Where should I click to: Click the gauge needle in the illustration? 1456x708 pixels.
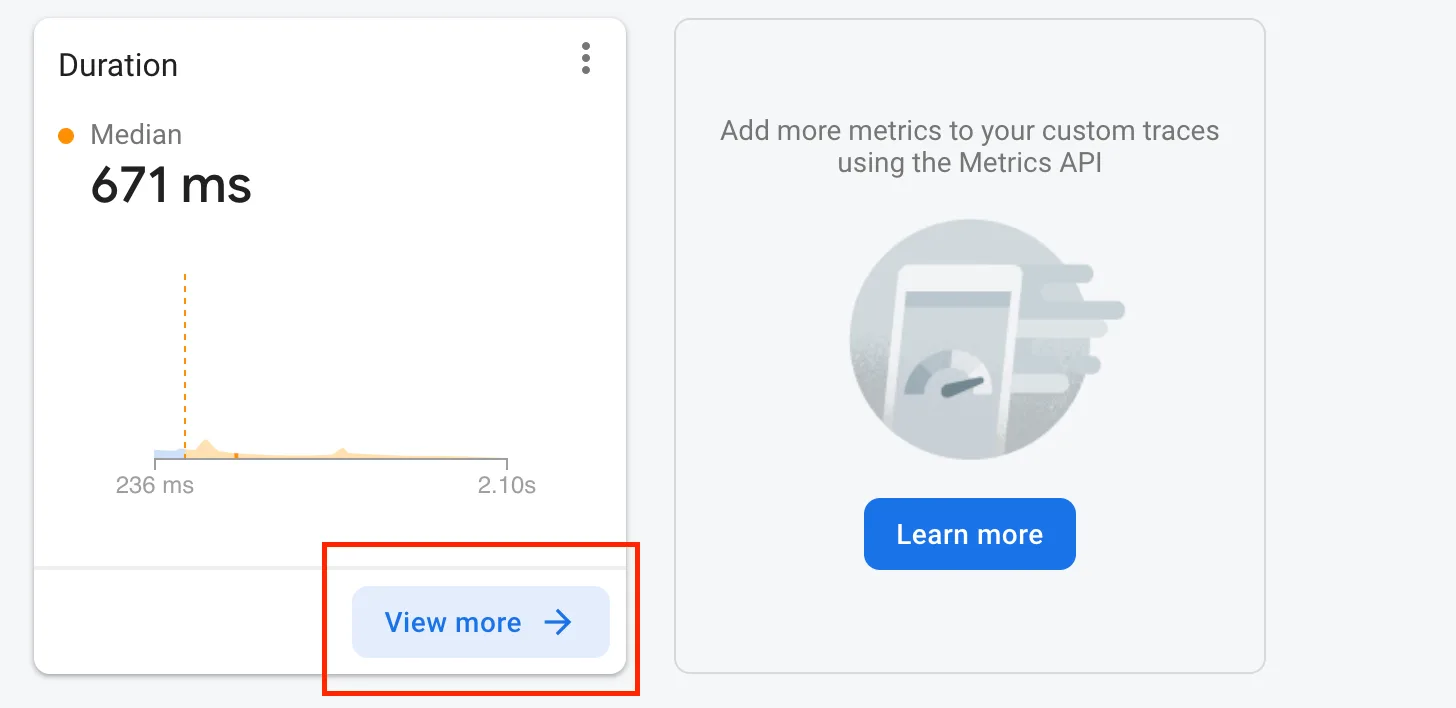coord(959,385)
